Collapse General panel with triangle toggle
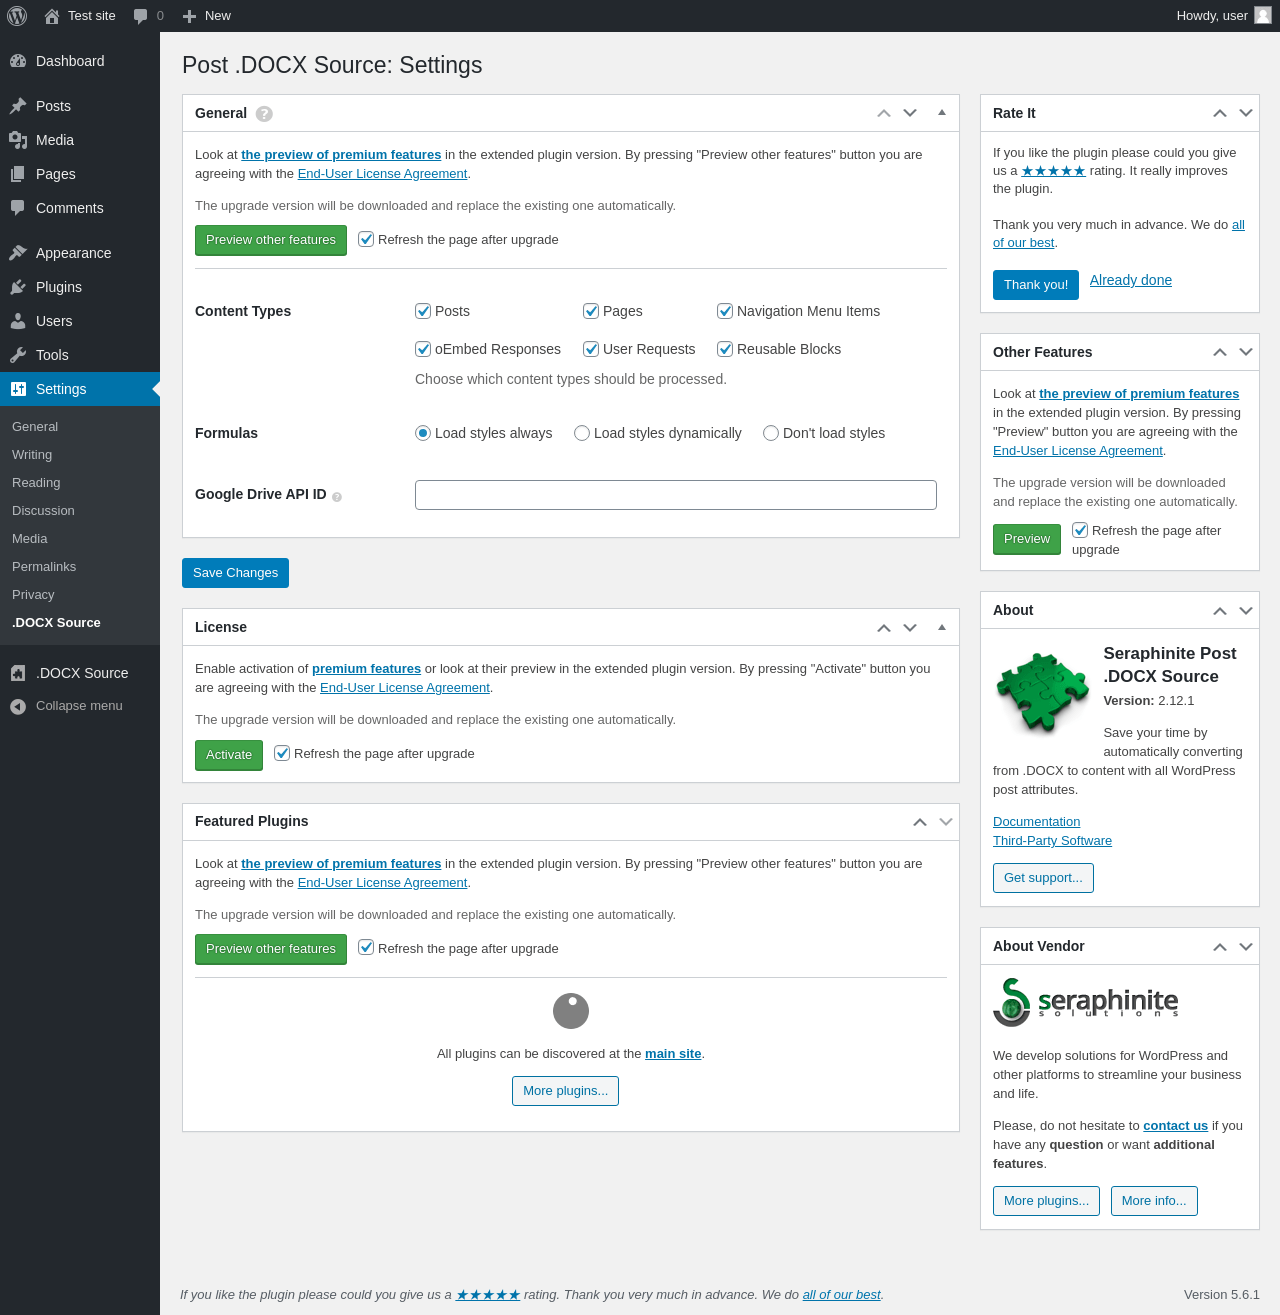 [x=942, y=113]
